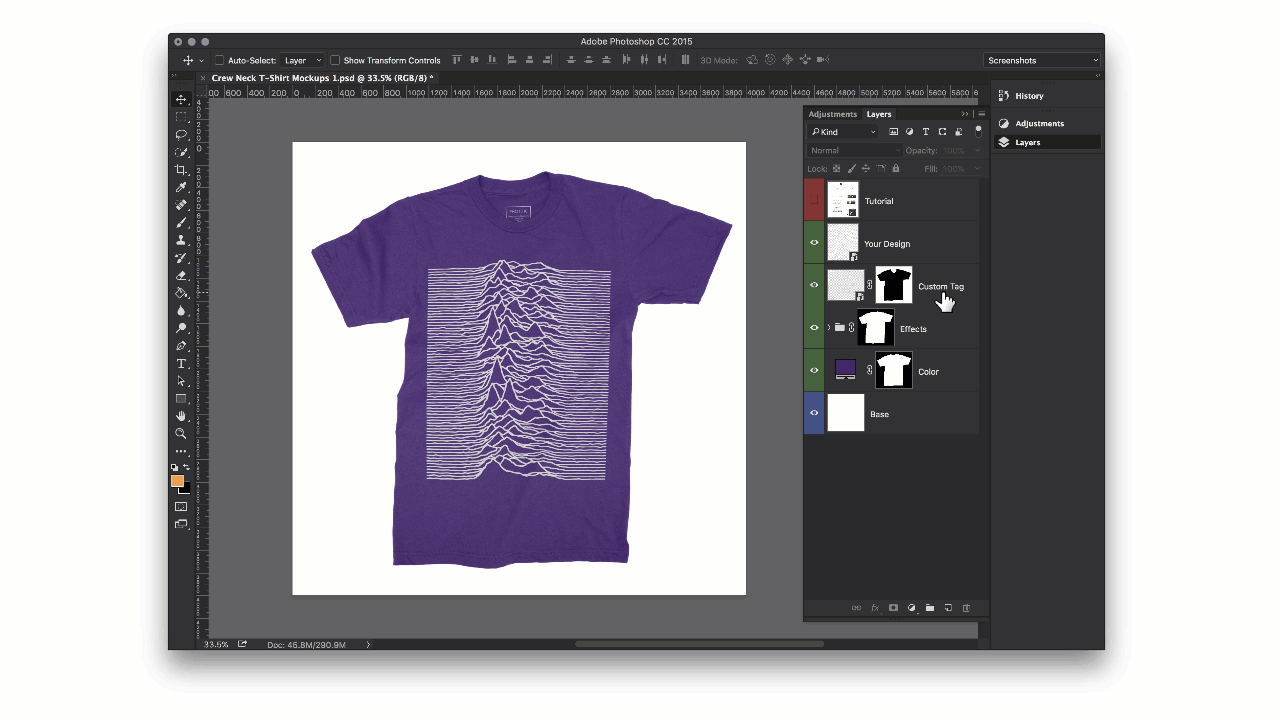Open the Kind filter dropdown
The image size is (1280, 720).
[x=843, y=131]
